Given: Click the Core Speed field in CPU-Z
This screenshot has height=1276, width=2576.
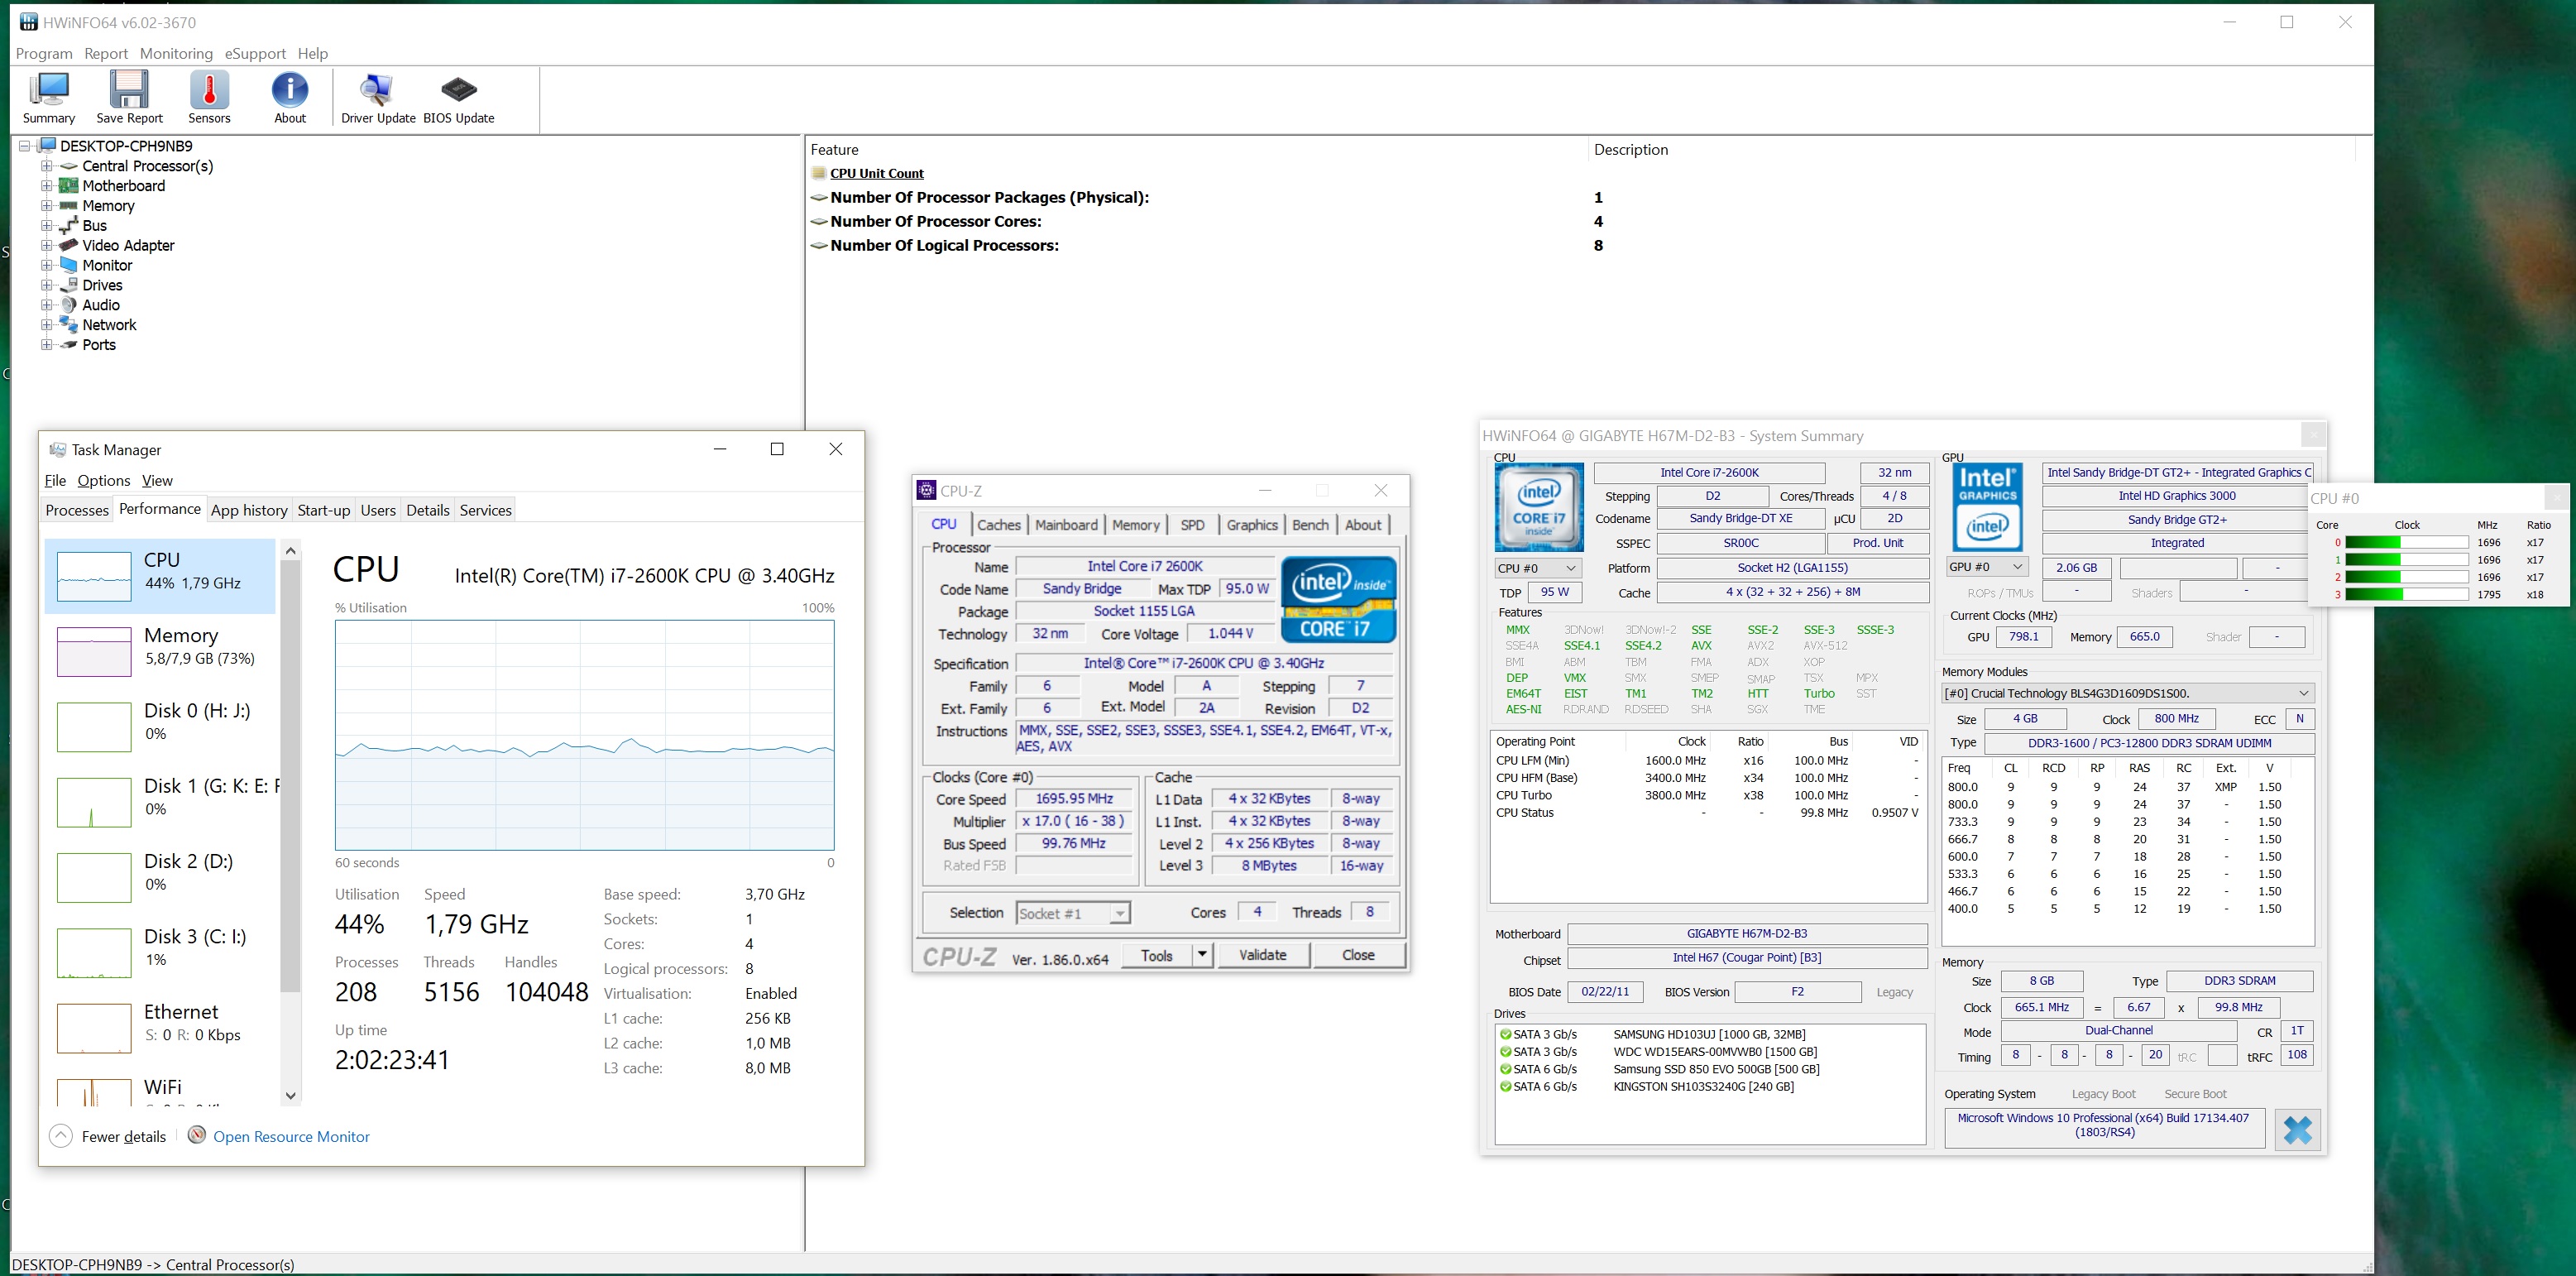Looking at the screenshot, I should click(x=1074, y=799).
